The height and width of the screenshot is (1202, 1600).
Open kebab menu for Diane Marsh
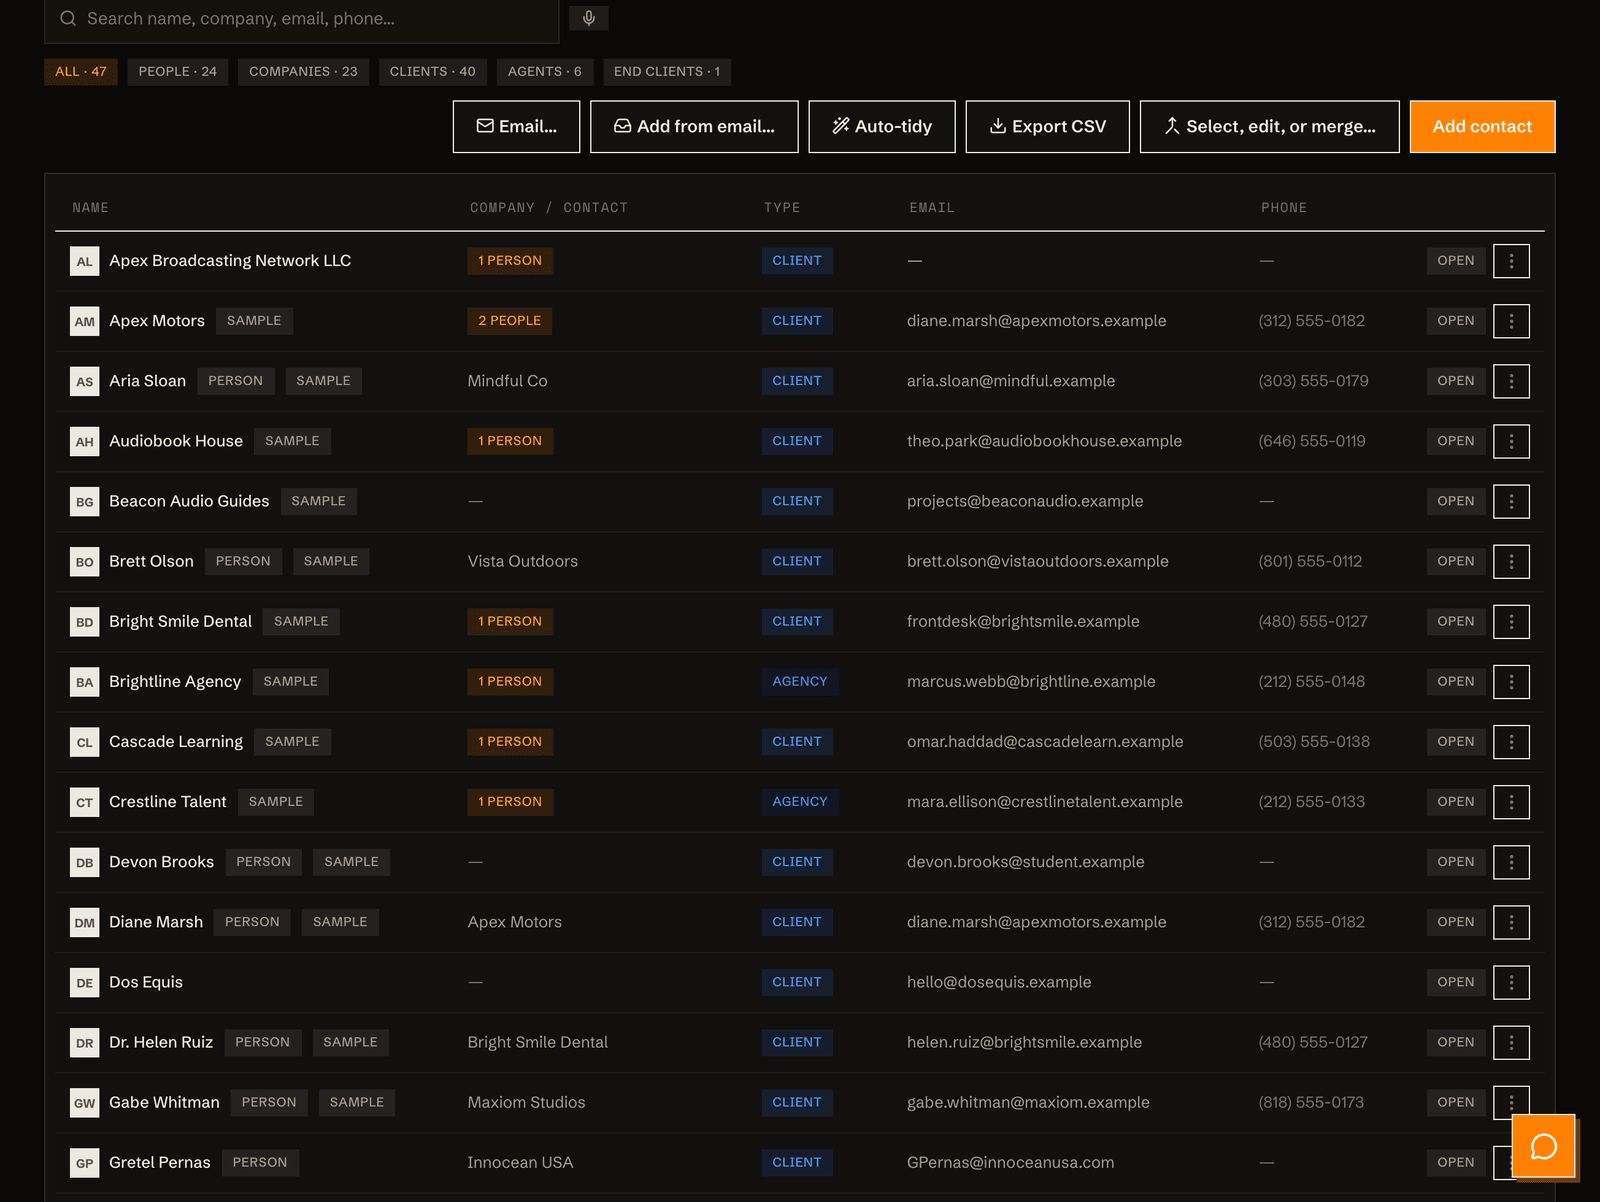click(x=1511, y=922)
